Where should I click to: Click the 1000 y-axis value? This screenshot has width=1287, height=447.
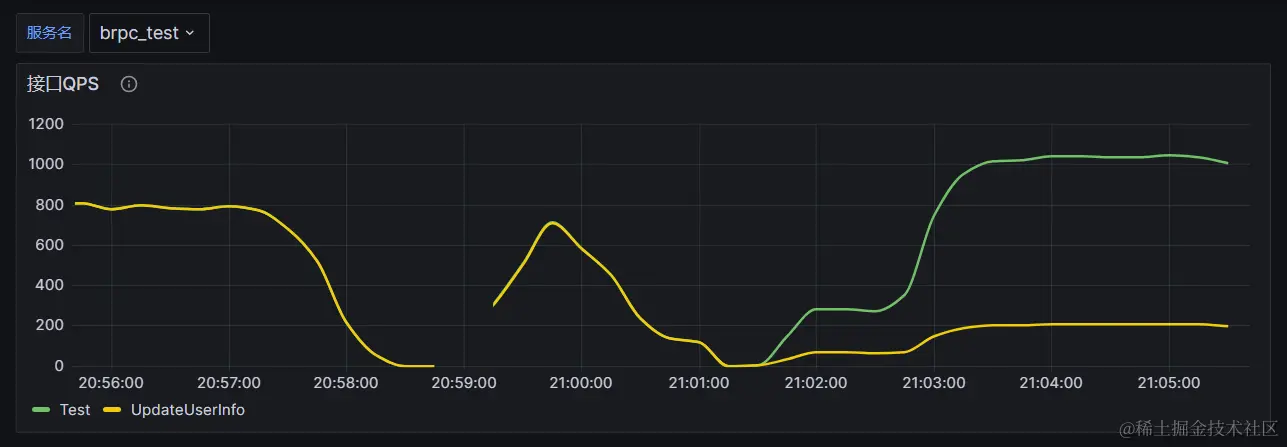click(x=46, y=164)
